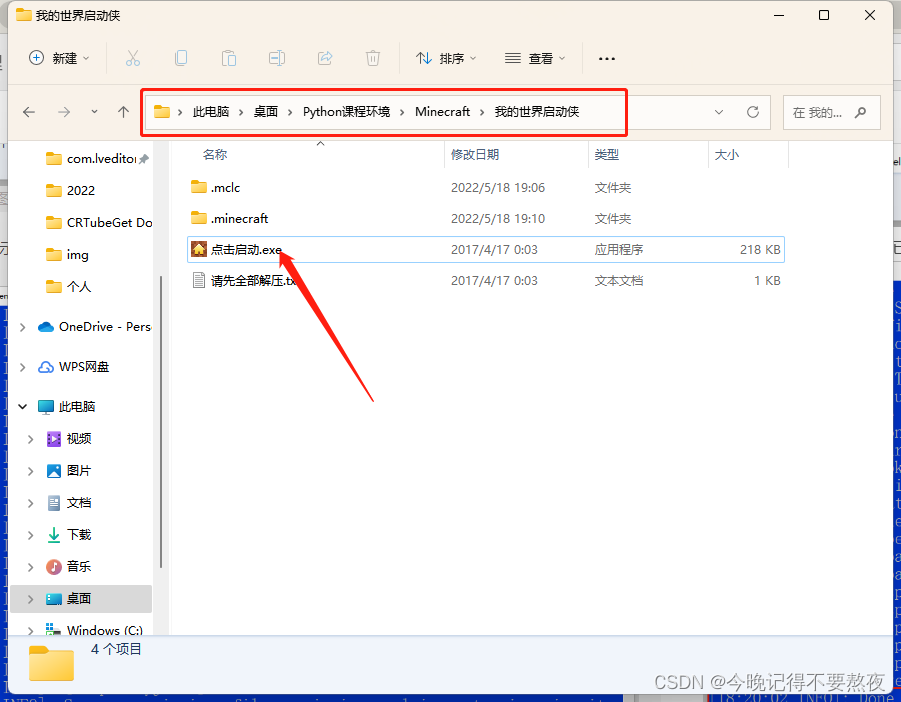Click the 视频 video library icon
901x702 pixels.
click(53, 439)
